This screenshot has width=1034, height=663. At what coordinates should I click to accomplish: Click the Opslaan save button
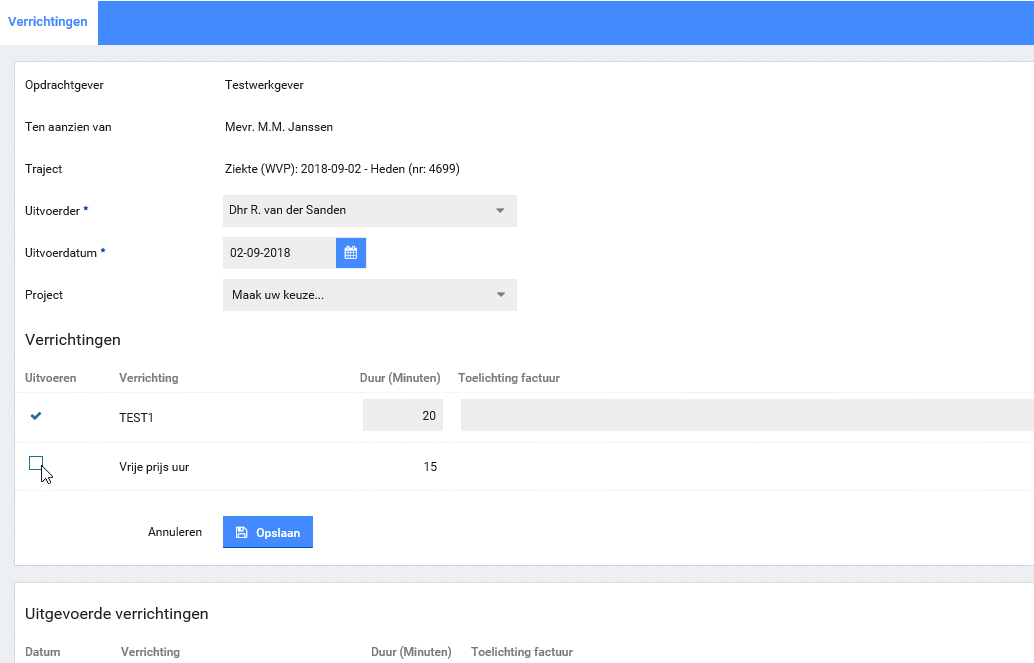coord(268,533)
